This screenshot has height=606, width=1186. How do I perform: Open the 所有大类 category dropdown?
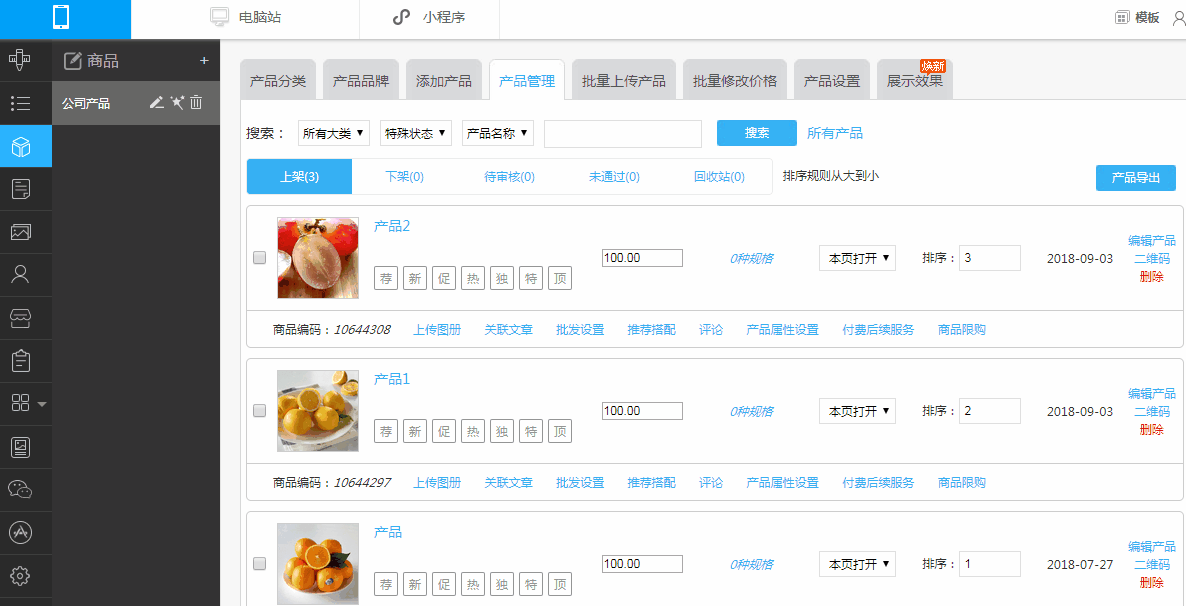coord(333,133)
